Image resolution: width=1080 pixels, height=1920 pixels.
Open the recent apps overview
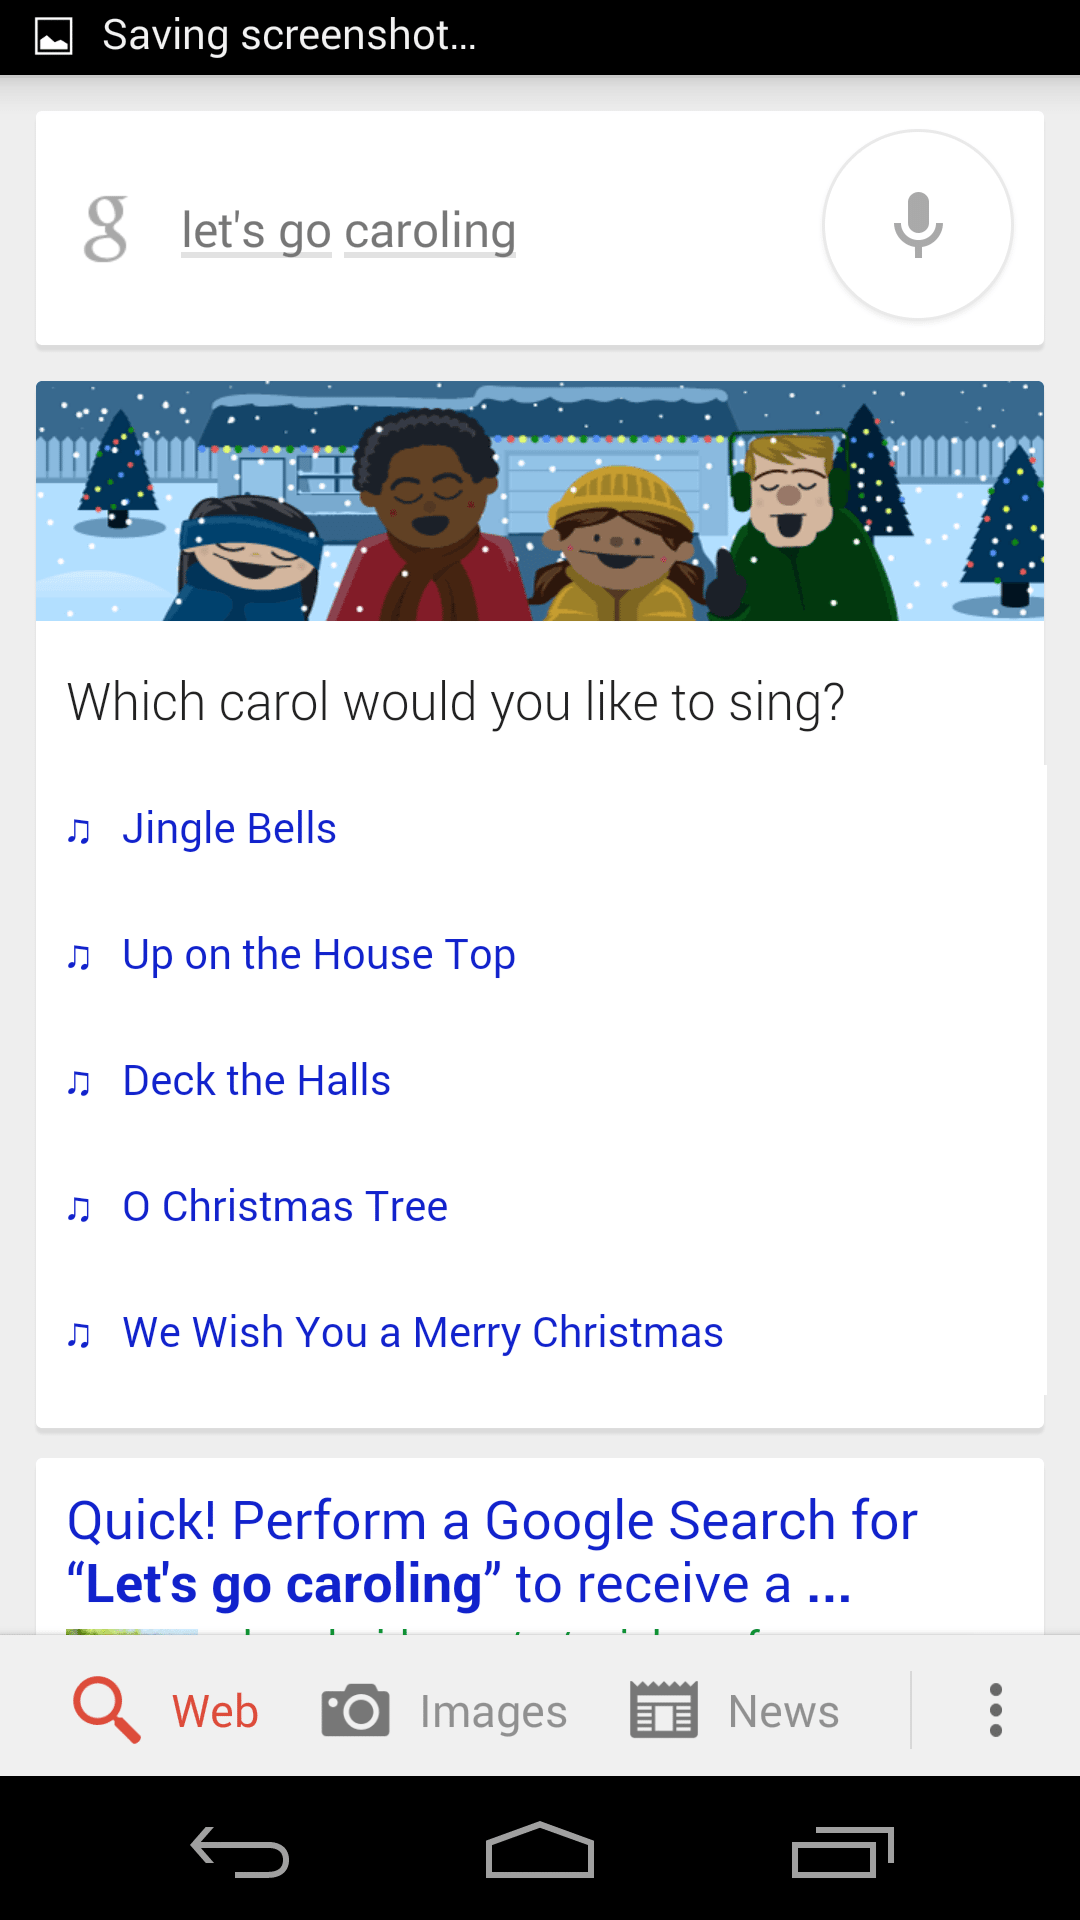(x=842, y=1852)
